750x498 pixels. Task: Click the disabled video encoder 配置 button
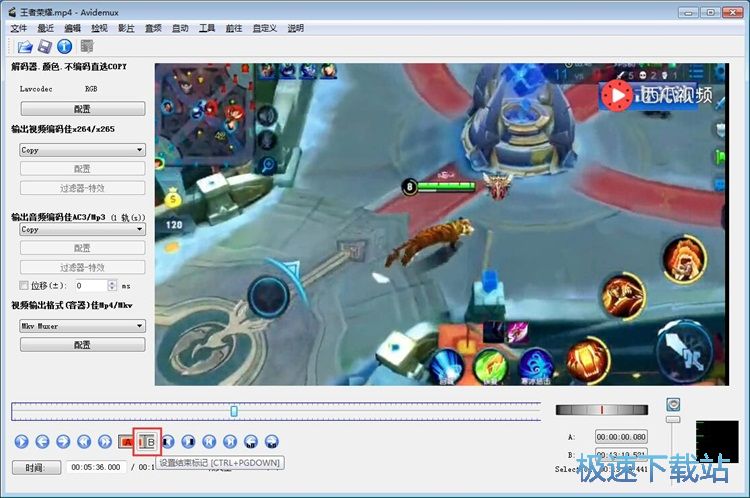click(x=82, y=168)
